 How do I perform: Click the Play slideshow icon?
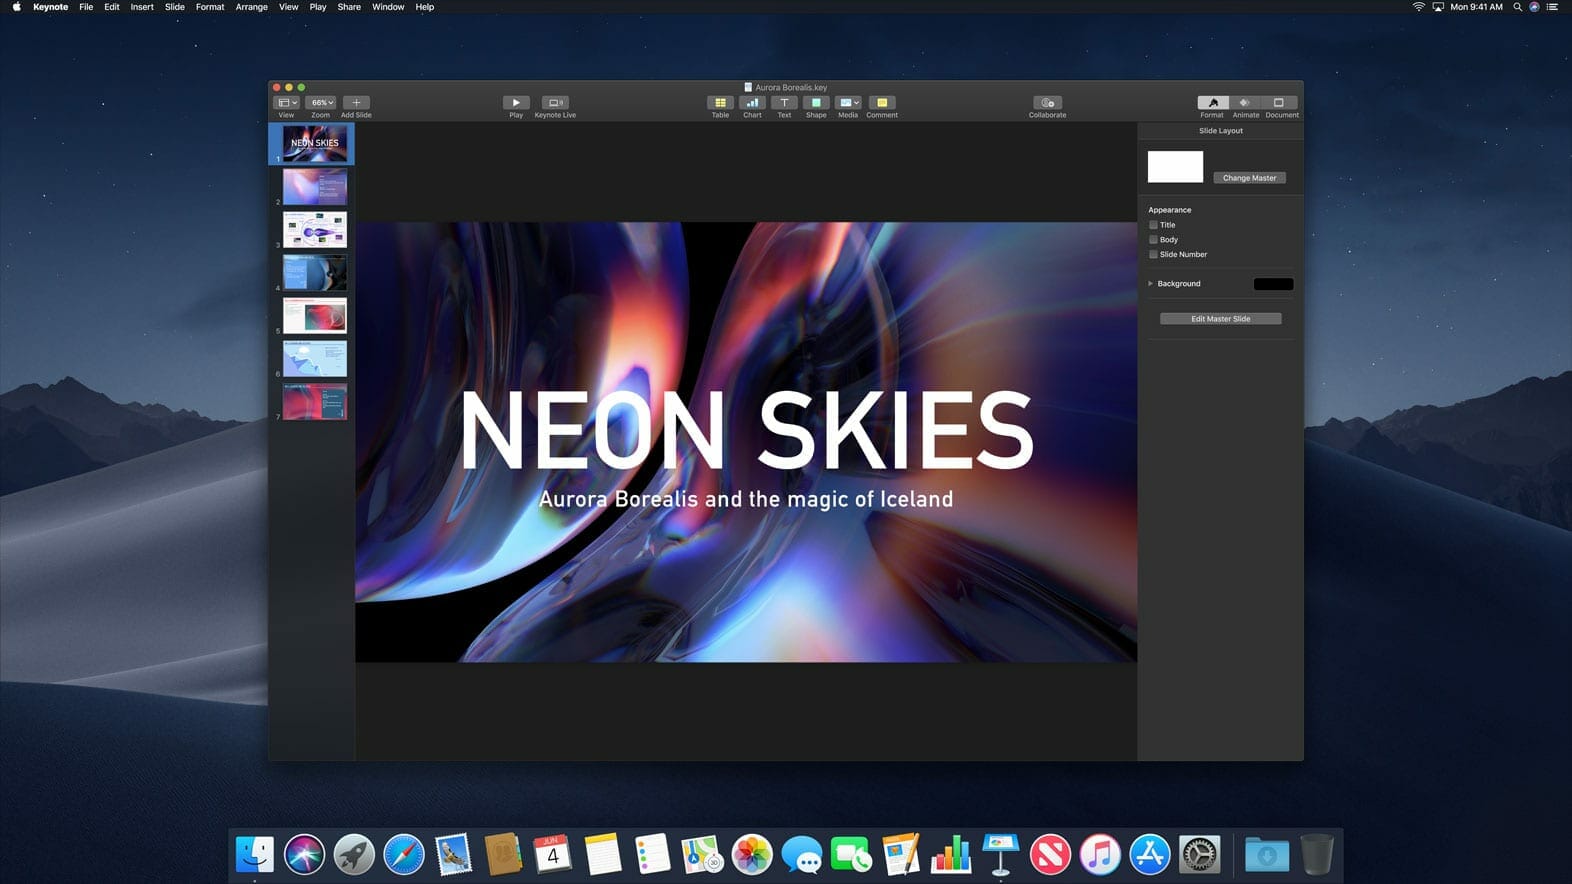click(x=516, y=103)
